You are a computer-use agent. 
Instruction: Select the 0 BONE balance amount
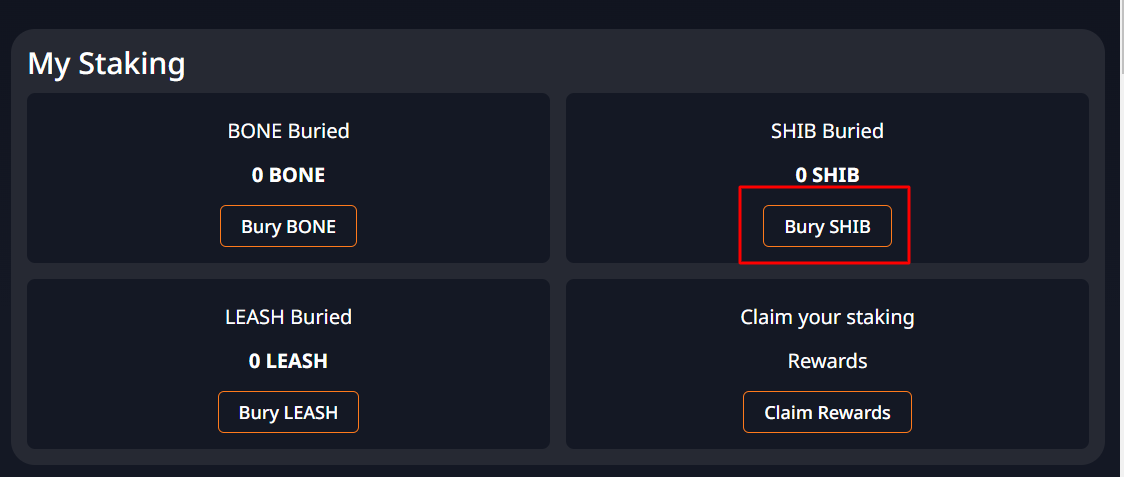tap(288, 175)
